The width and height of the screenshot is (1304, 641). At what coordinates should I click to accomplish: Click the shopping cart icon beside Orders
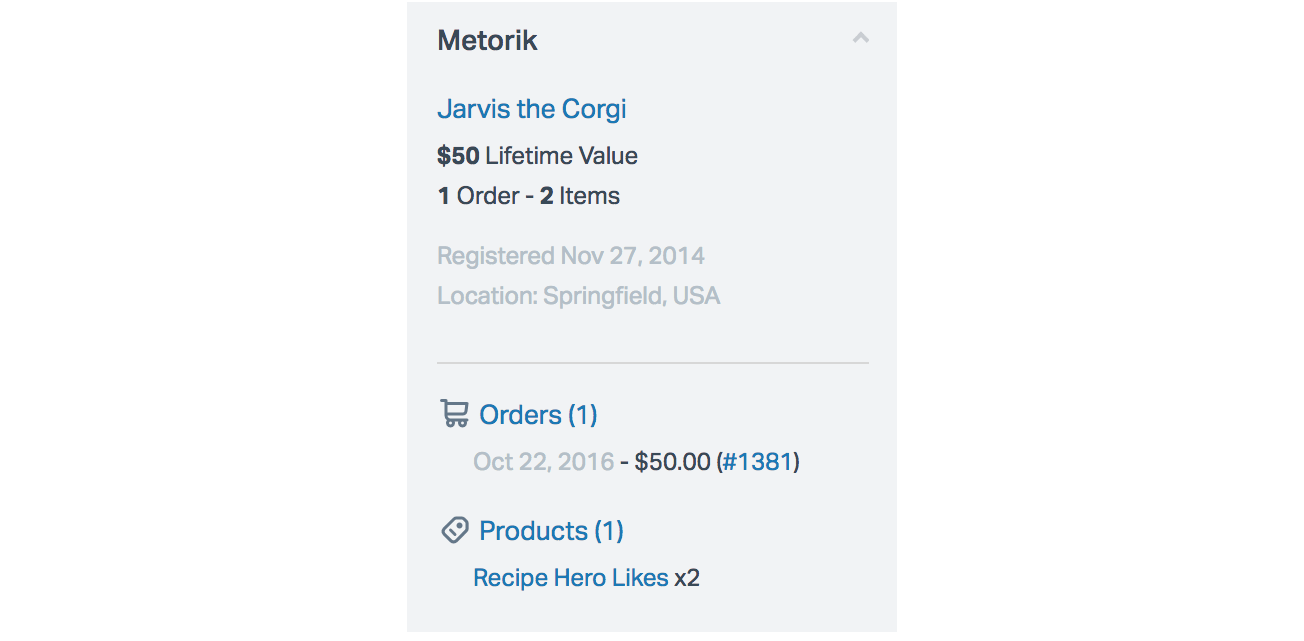[x=455, y=414]
